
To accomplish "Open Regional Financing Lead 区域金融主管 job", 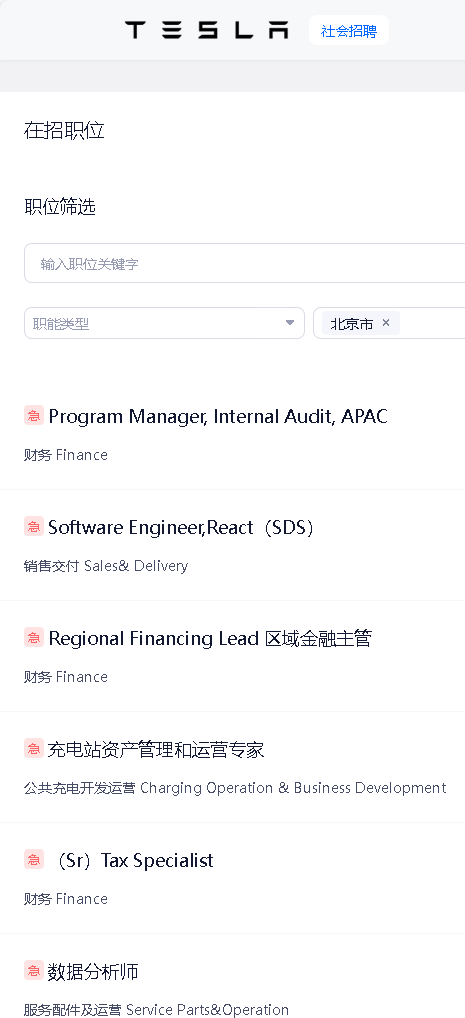I will tap(210, 638).
